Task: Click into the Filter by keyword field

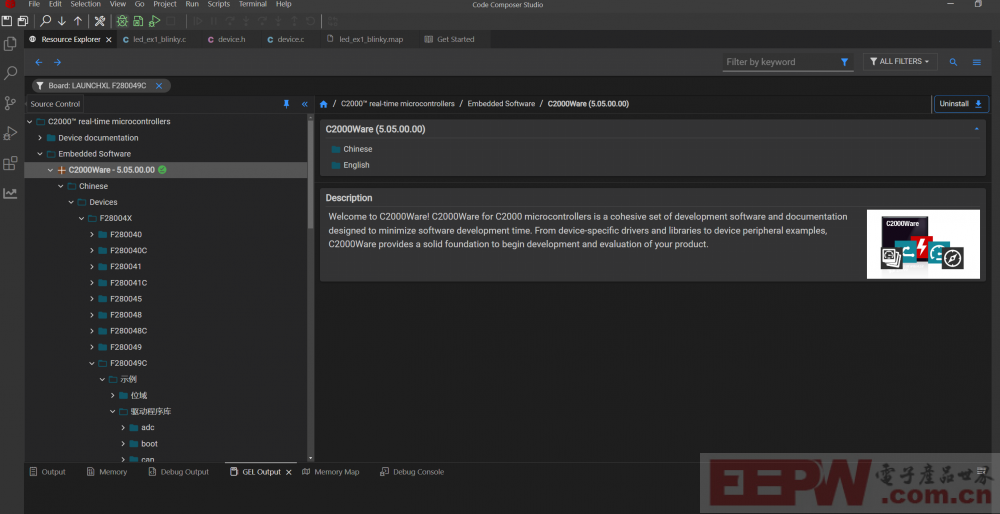Action: pos(781,62)
